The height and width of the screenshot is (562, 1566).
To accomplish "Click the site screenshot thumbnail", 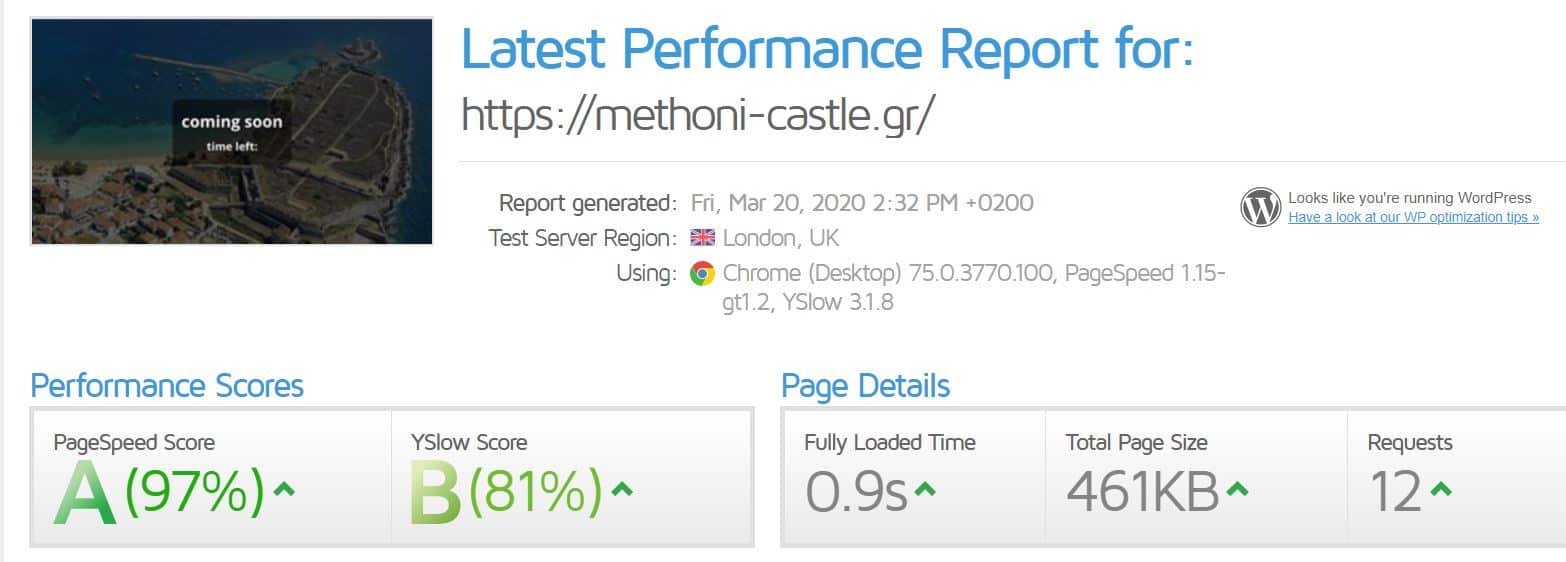I will 231,131.
